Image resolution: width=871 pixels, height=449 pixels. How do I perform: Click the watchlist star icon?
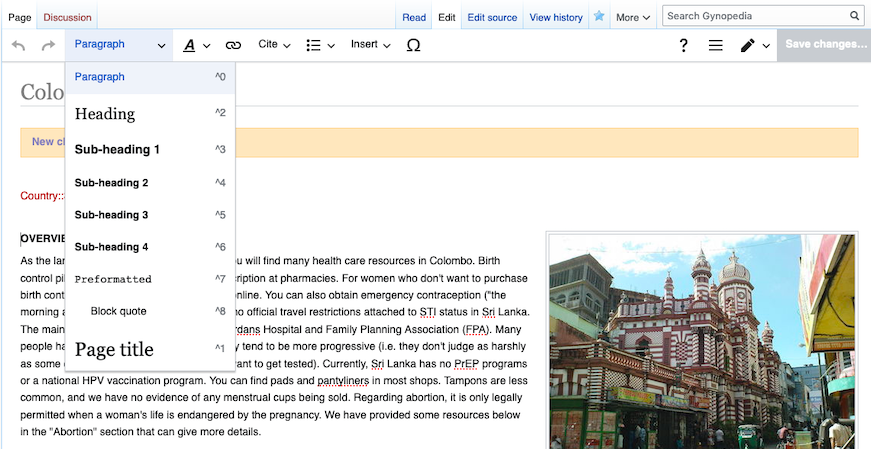click(599, 17)
